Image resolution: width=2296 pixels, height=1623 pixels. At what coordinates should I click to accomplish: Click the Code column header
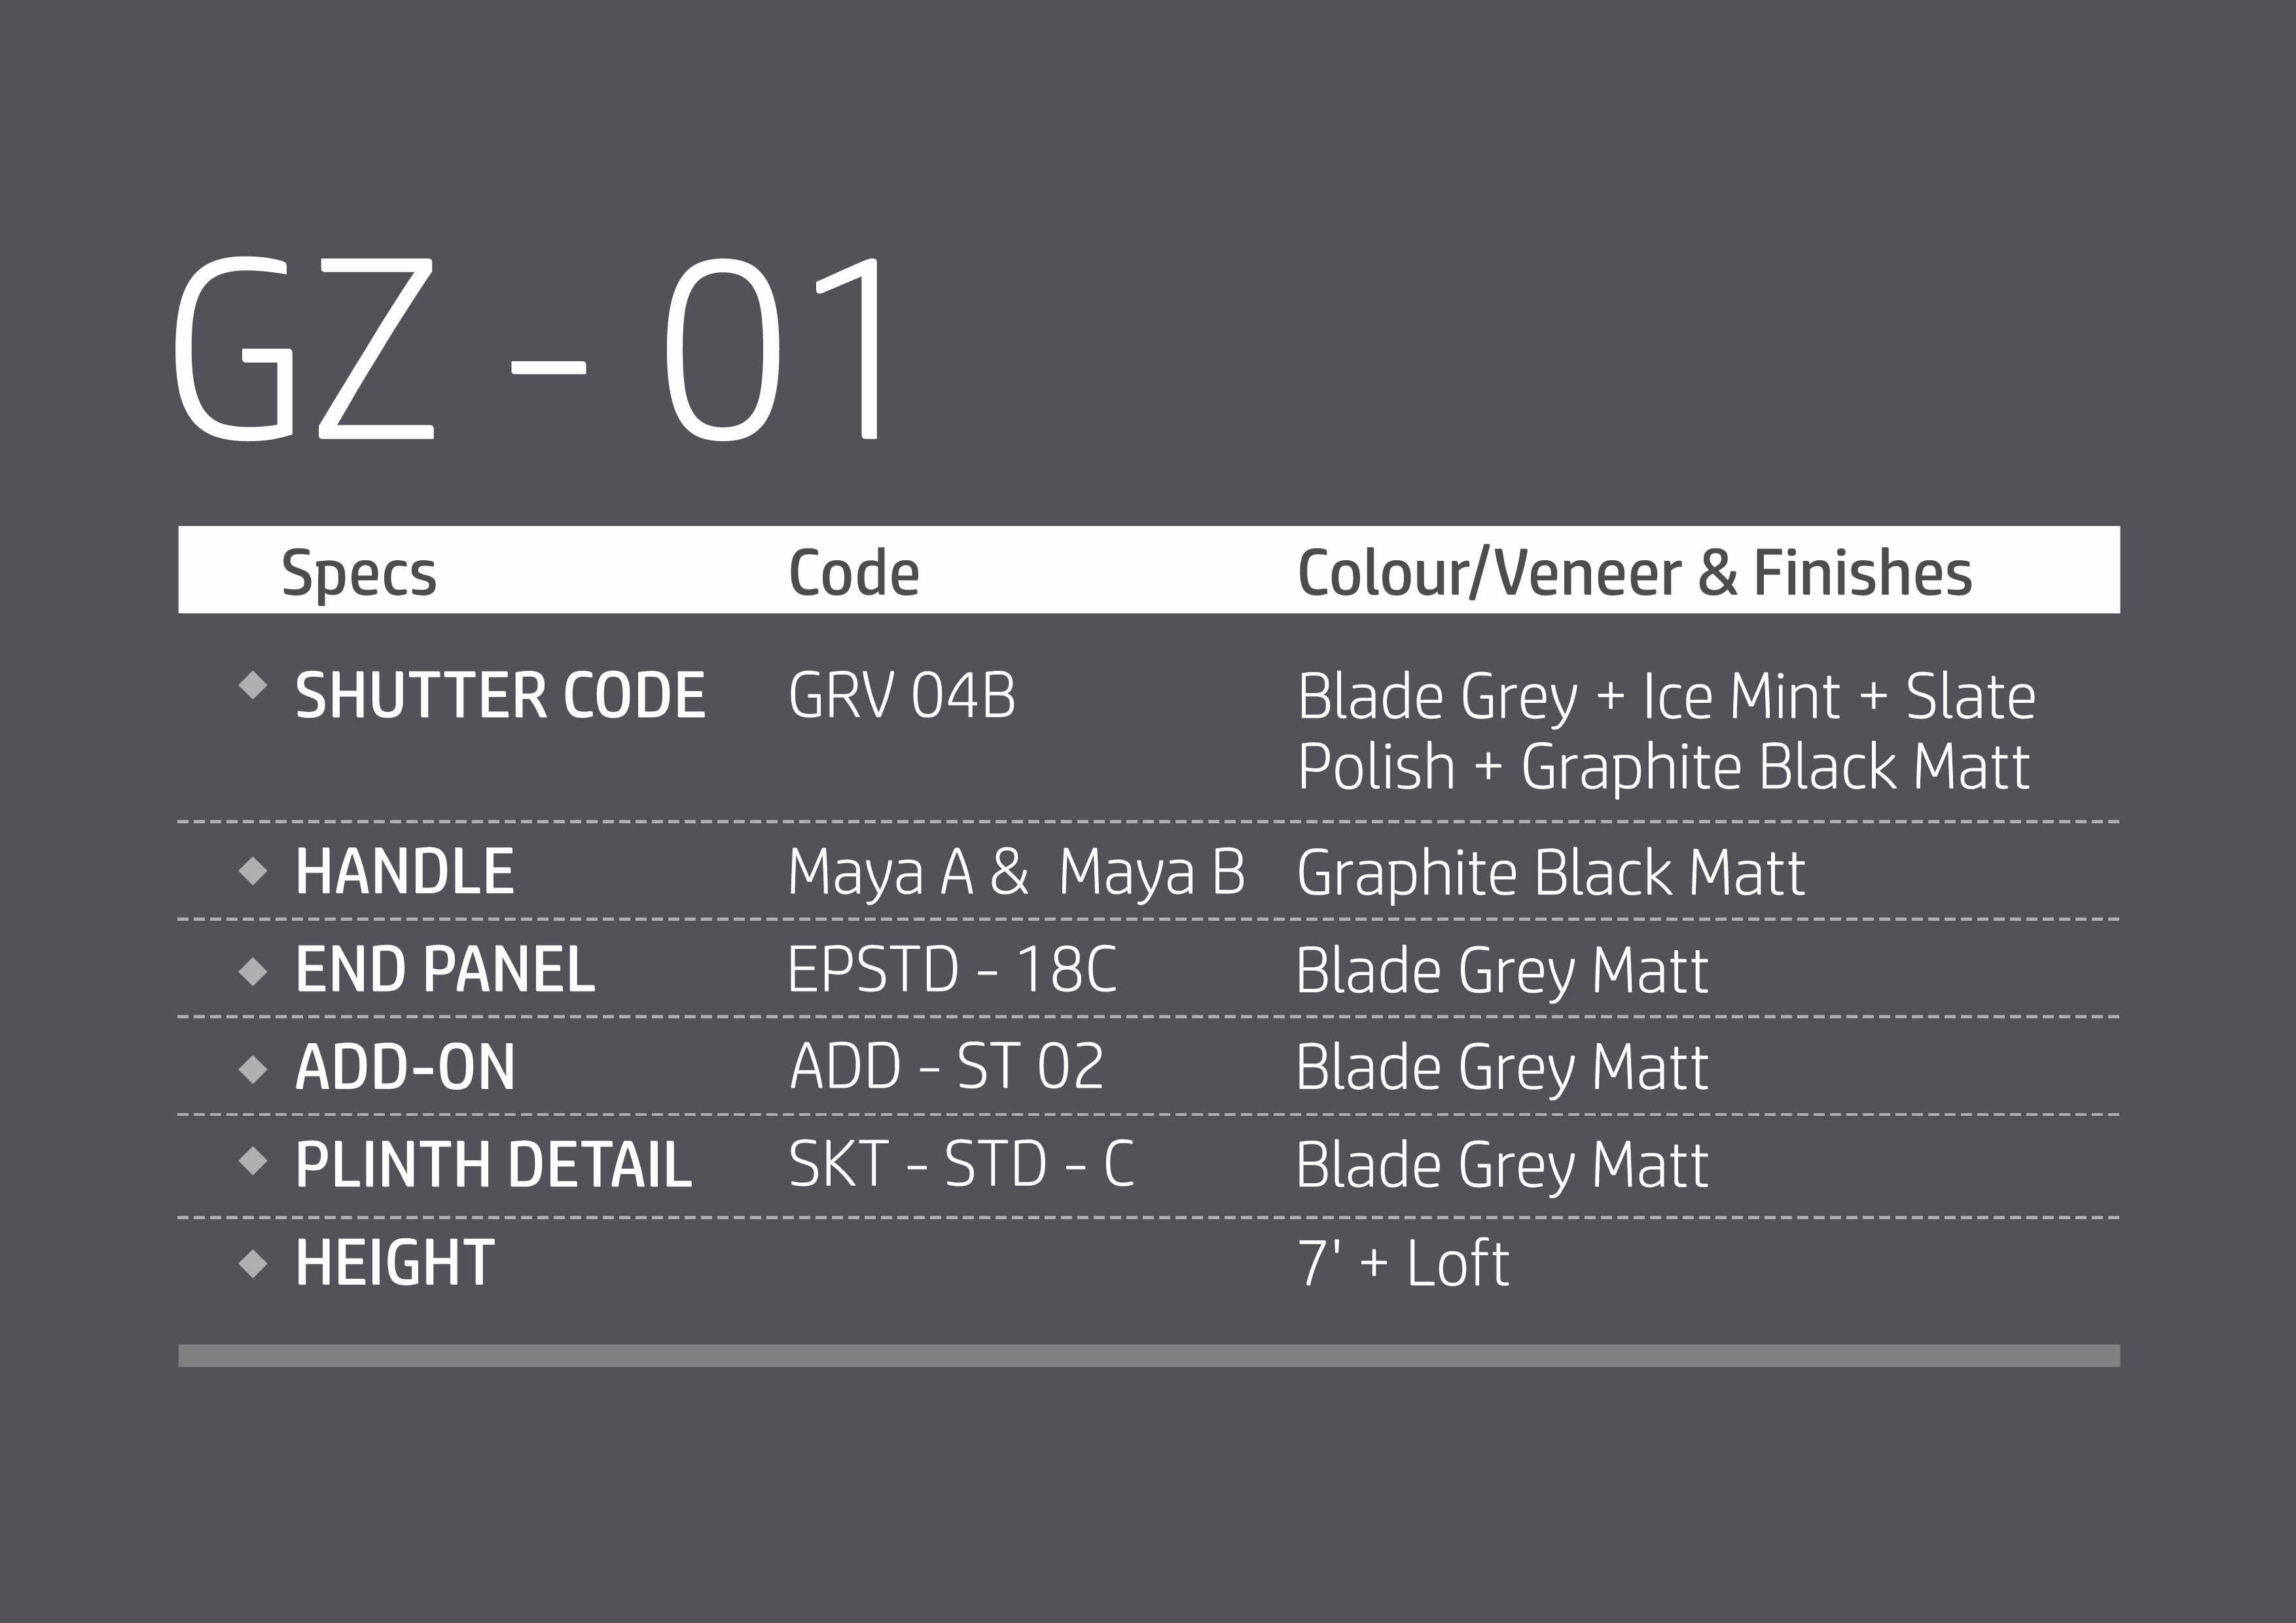(x=853, y=573)
